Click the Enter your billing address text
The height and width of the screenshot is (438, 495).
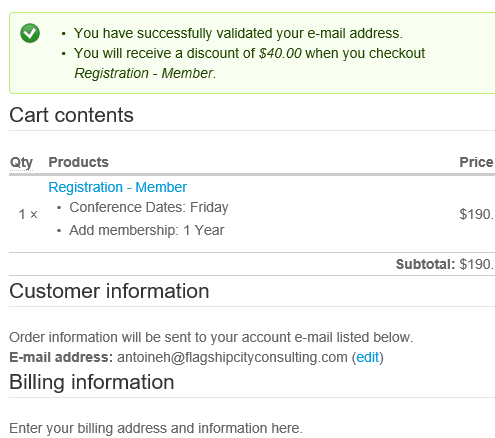tap(156, 428)
